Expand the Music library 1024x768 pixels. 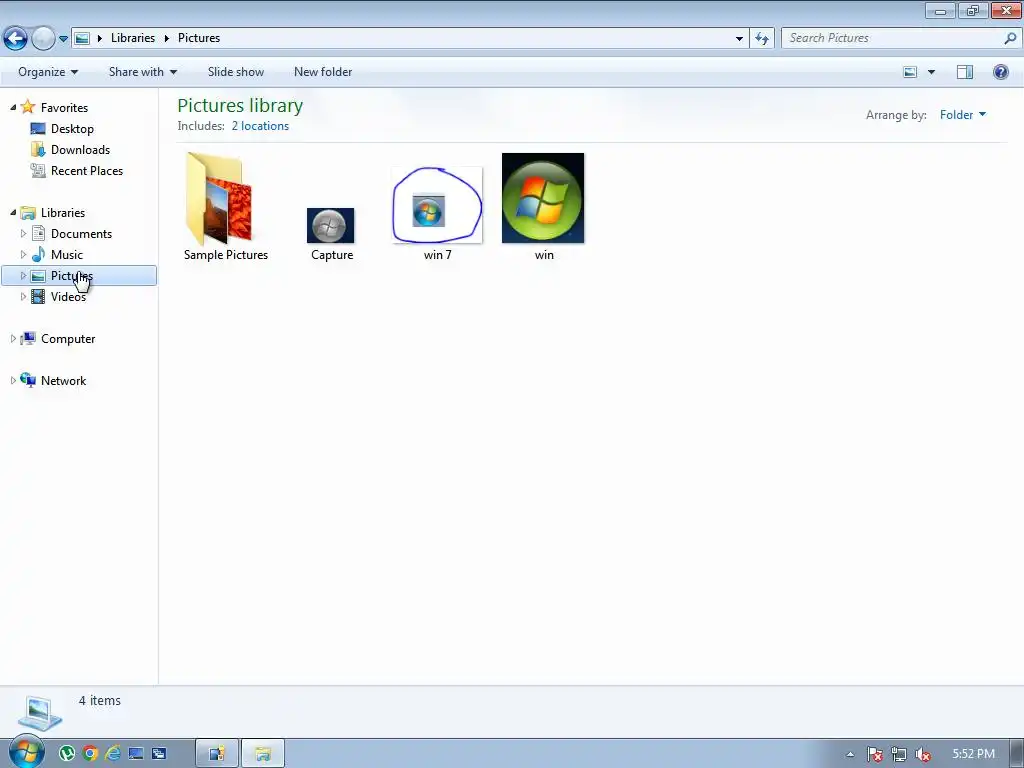24,254
